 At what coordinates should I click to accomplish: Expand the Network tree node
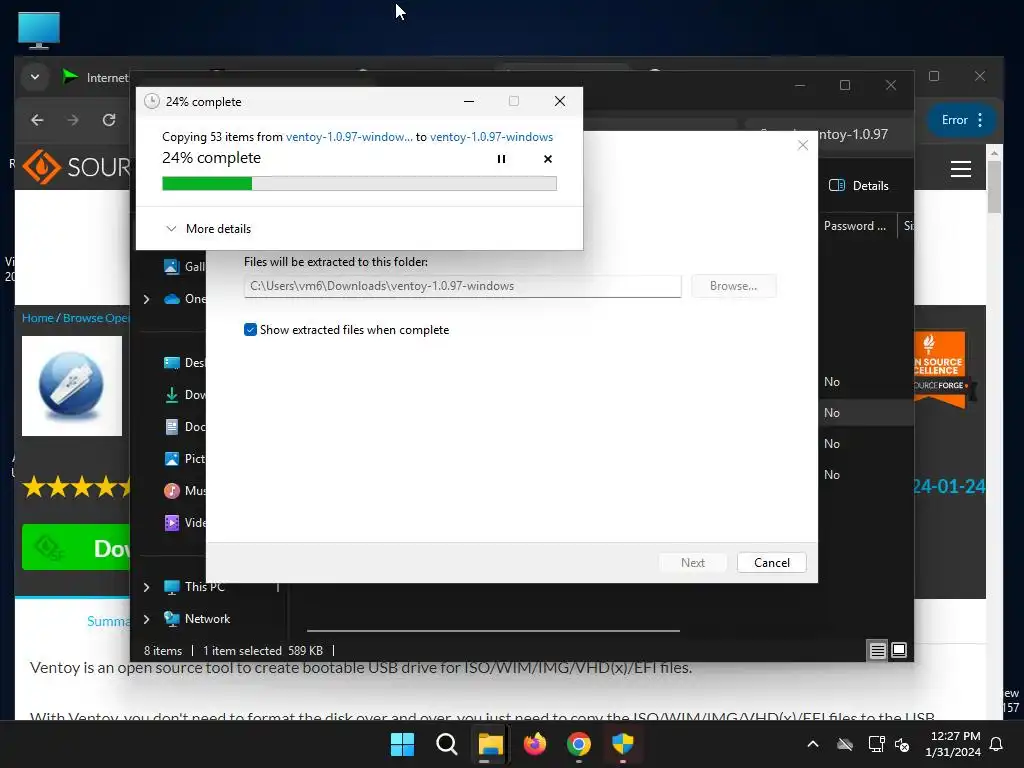(146, 619)
